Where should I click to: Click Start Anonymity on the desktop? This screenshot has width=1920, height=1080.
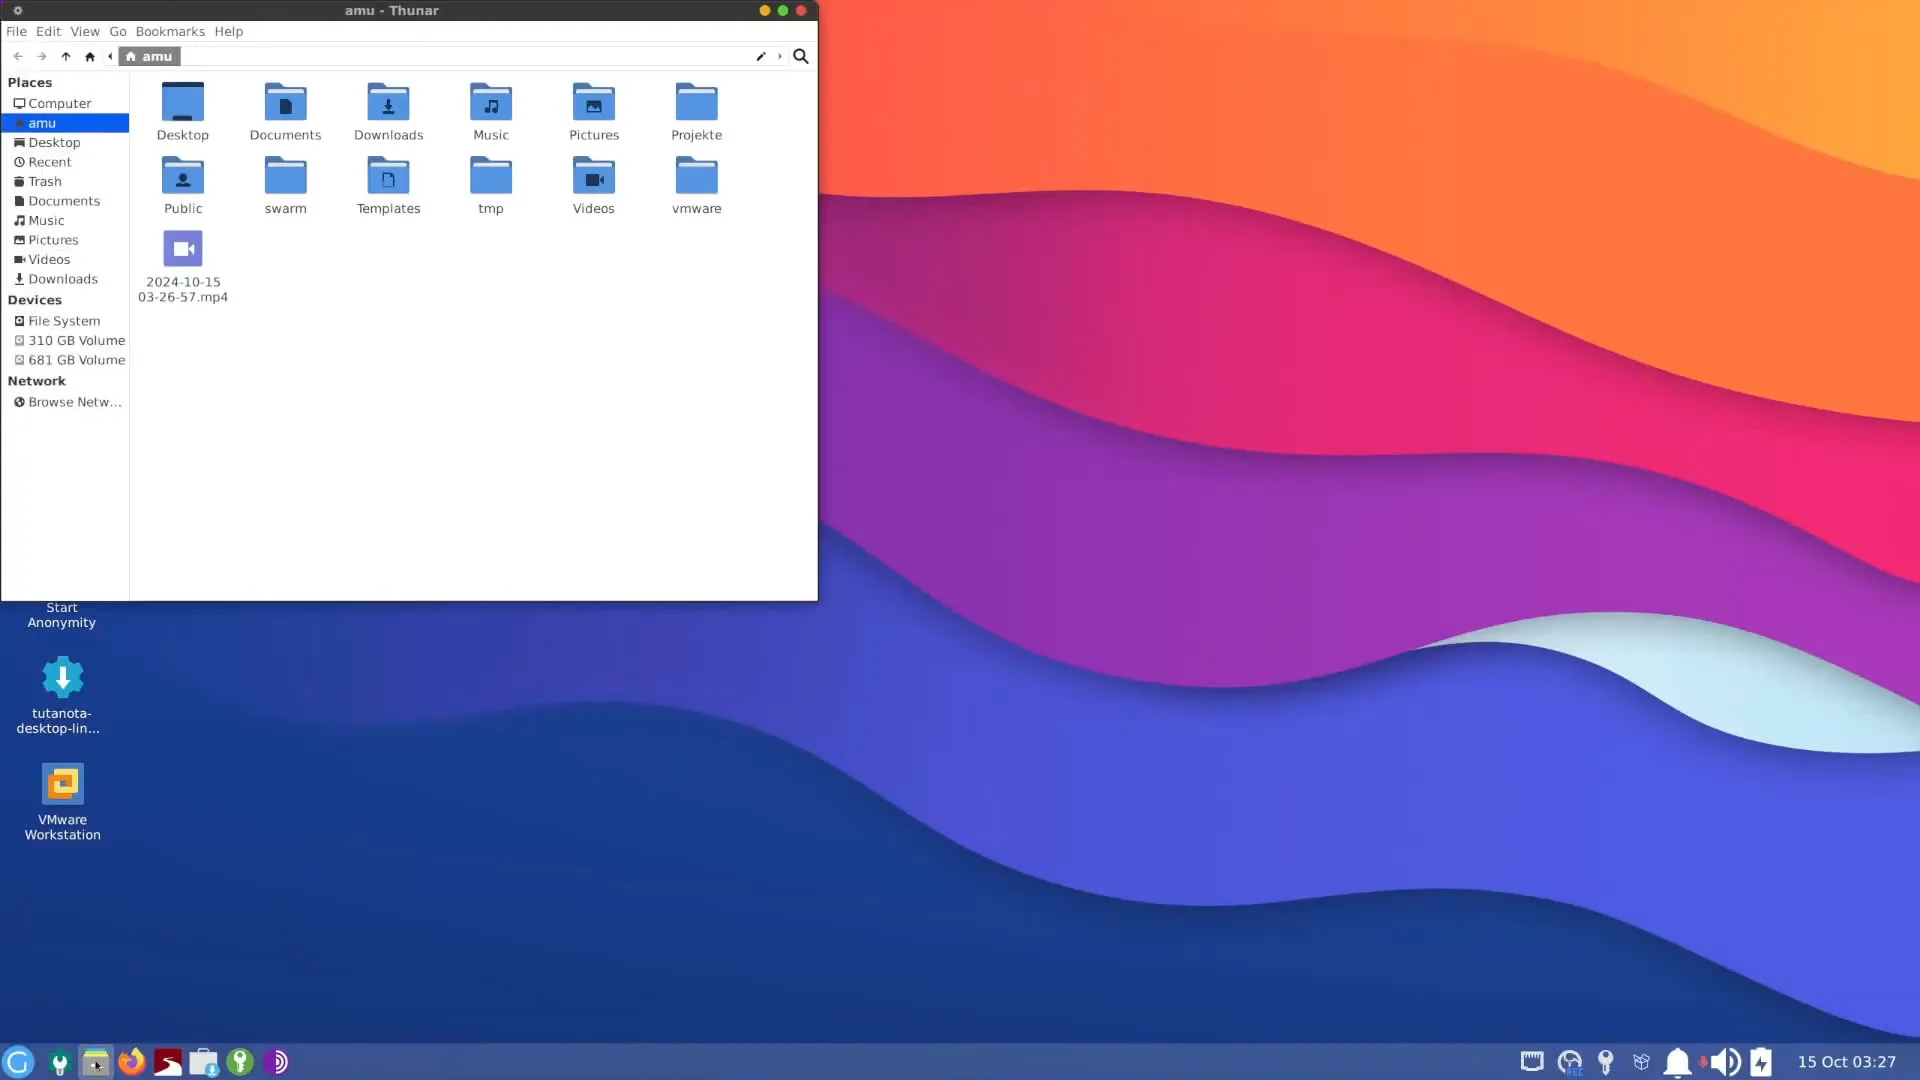tap(61, 615)
